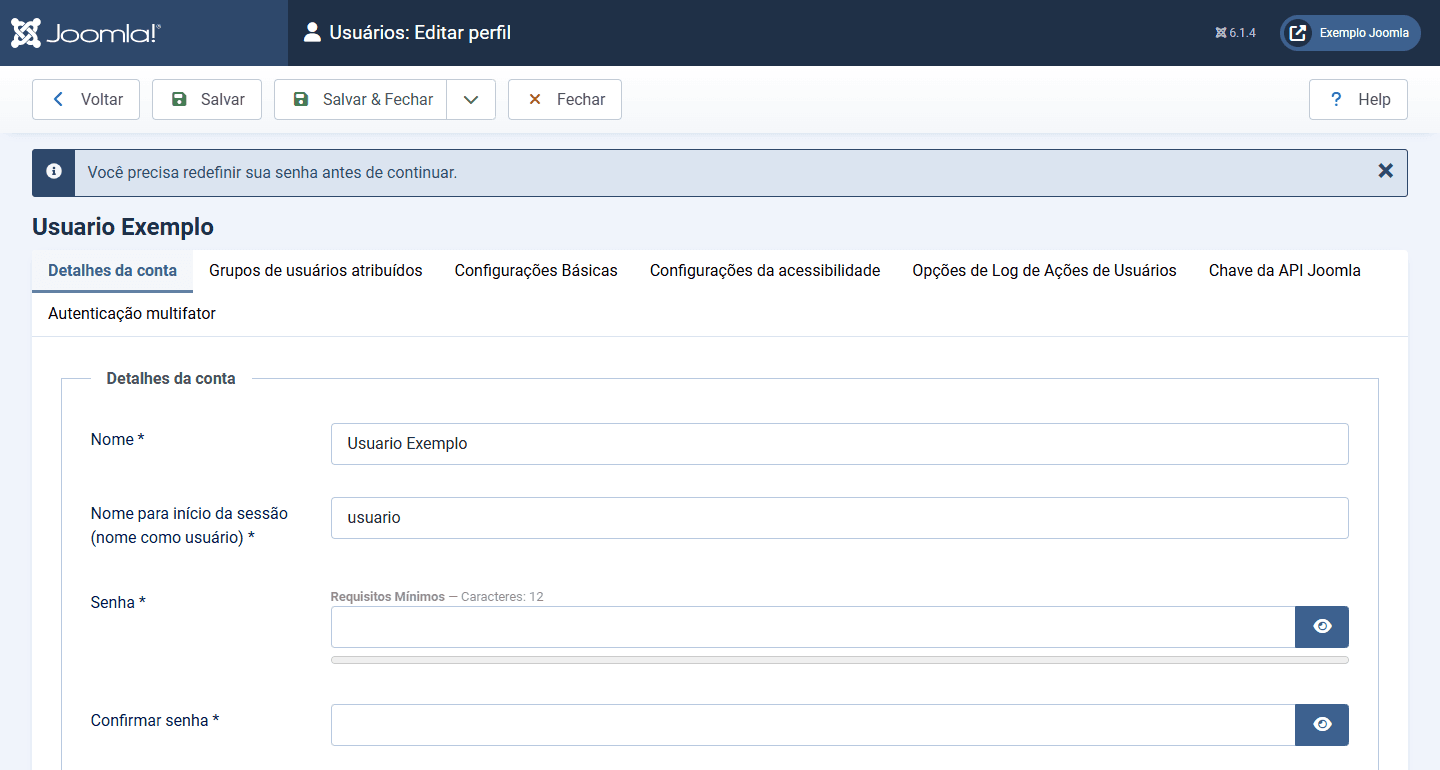Click the Fechar button

(x=565, y=100)
